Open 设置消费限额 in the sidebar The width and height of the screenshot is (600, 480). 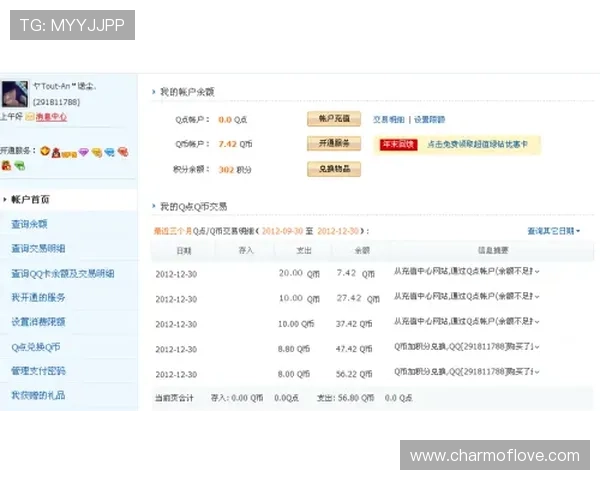[38, 322]
